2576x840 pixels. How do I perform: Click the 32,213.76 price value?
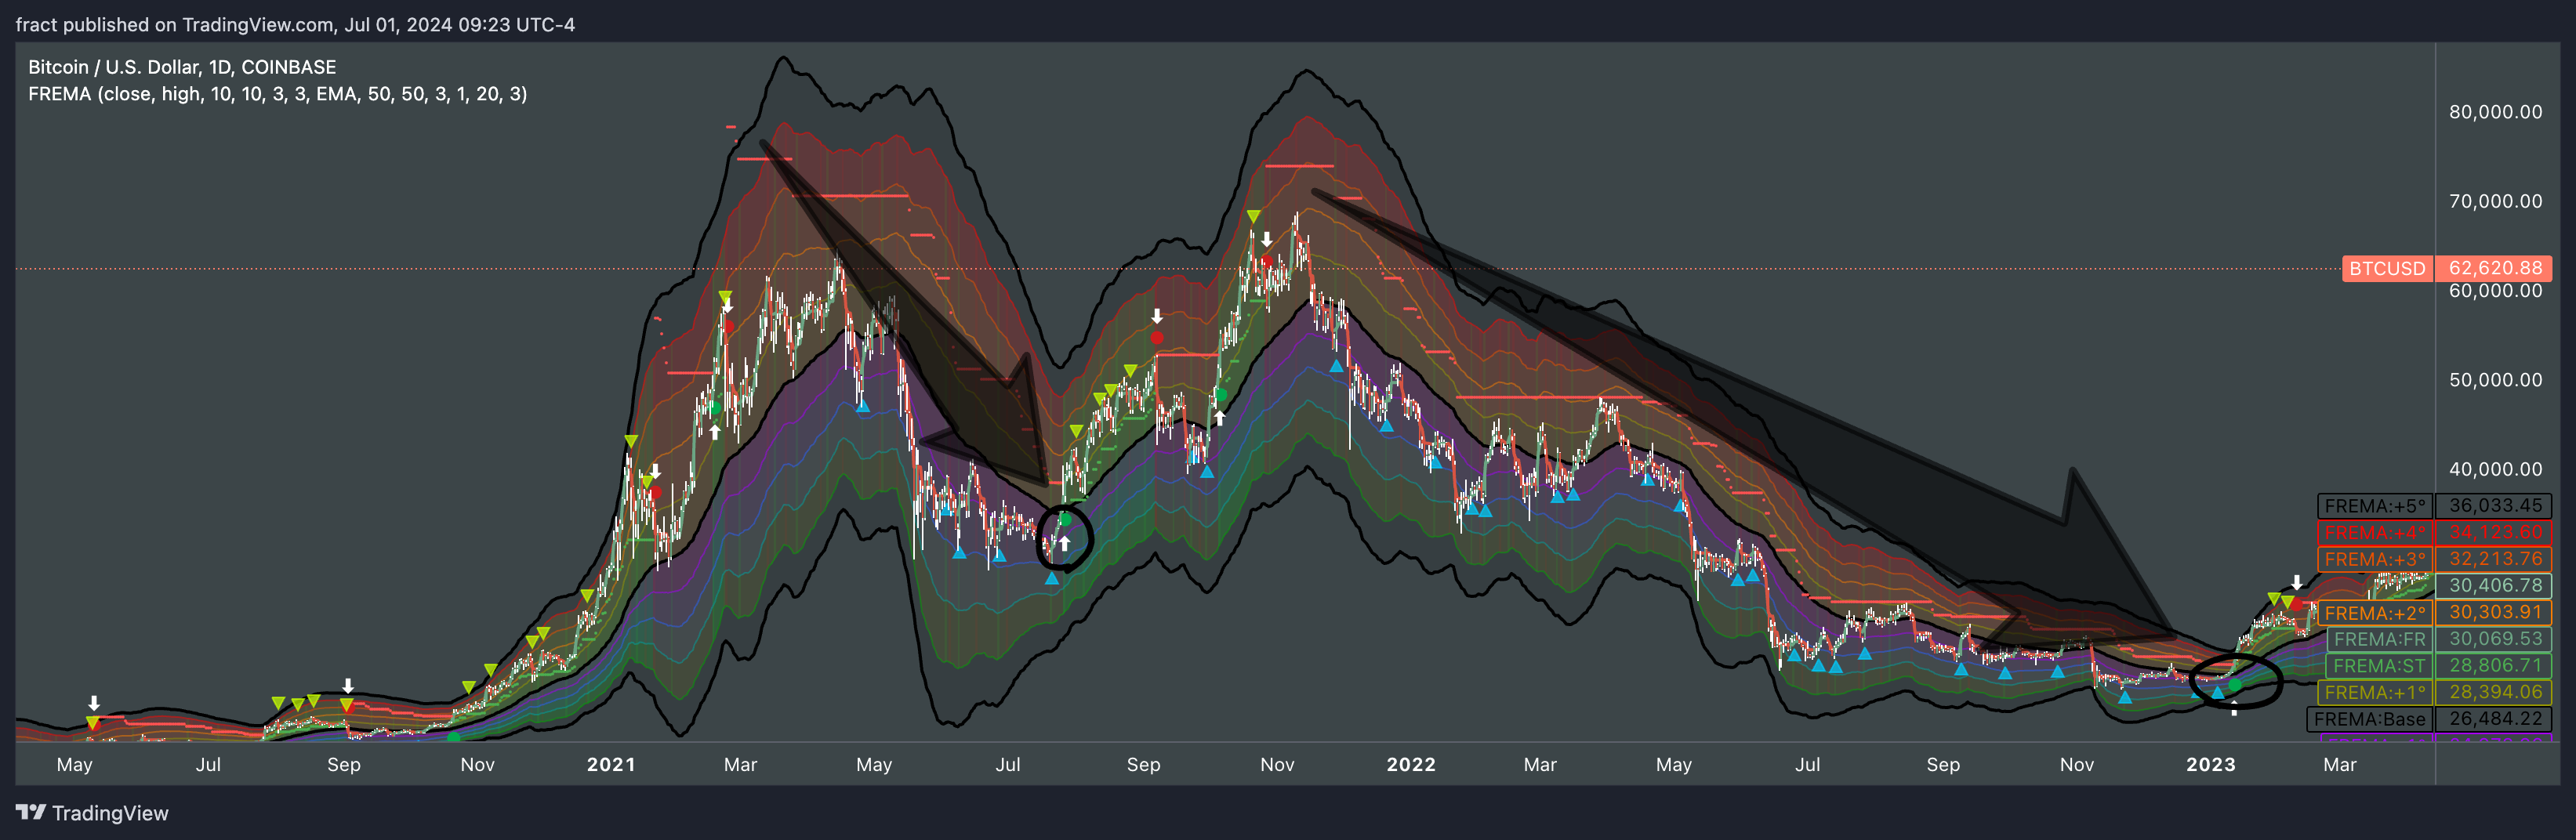pos(2495,559)
